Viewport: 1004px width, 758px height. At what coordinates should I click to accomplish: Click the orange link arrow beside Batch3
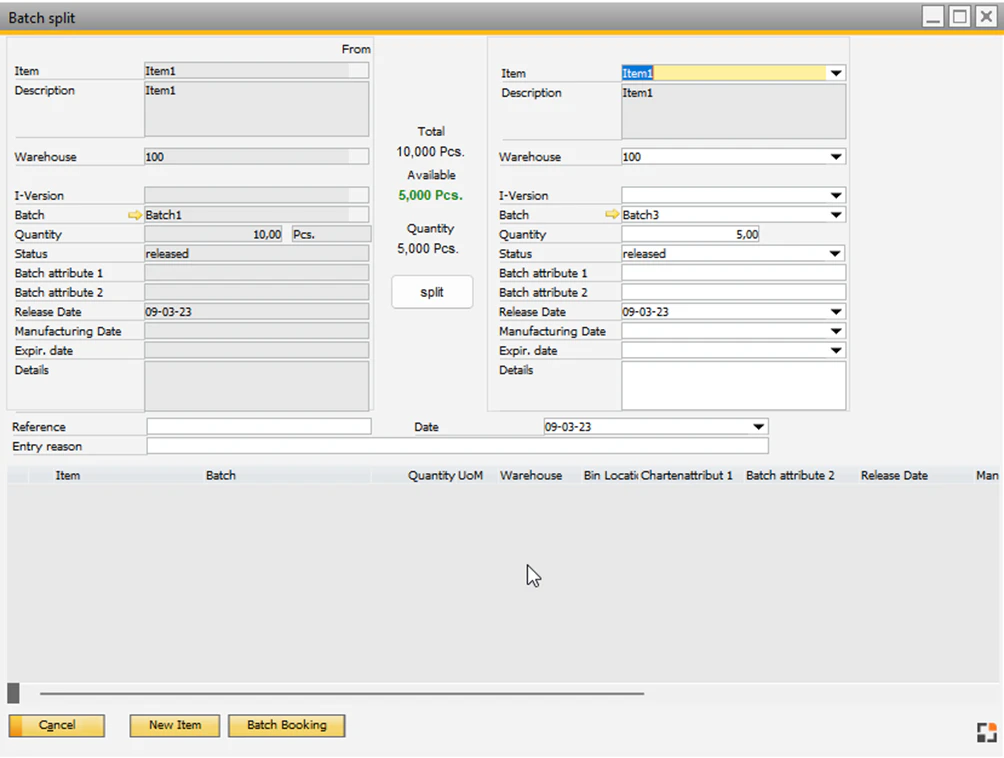(611, 214)
